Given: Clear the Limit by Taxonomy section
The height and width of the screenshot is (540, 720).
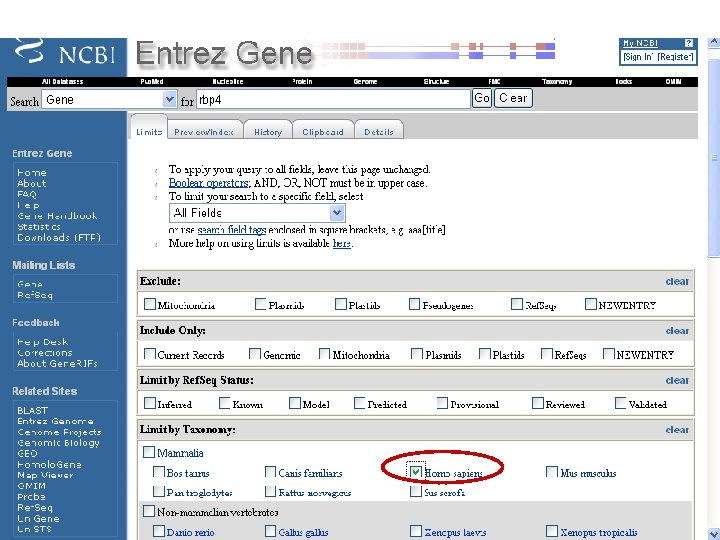Looking at the screenshot, I should 677,430.
